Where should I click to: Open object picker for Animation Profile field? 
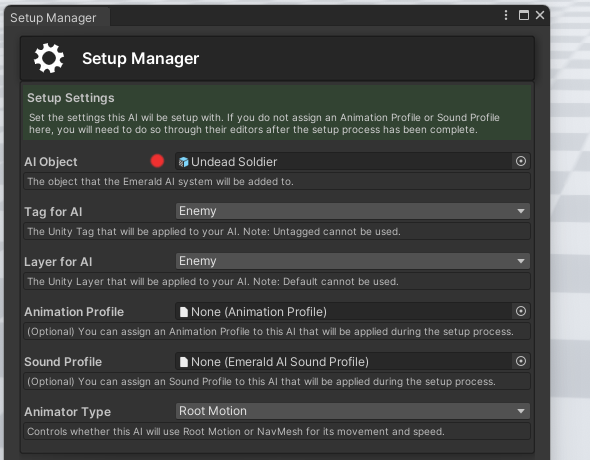tap(521, 311)
